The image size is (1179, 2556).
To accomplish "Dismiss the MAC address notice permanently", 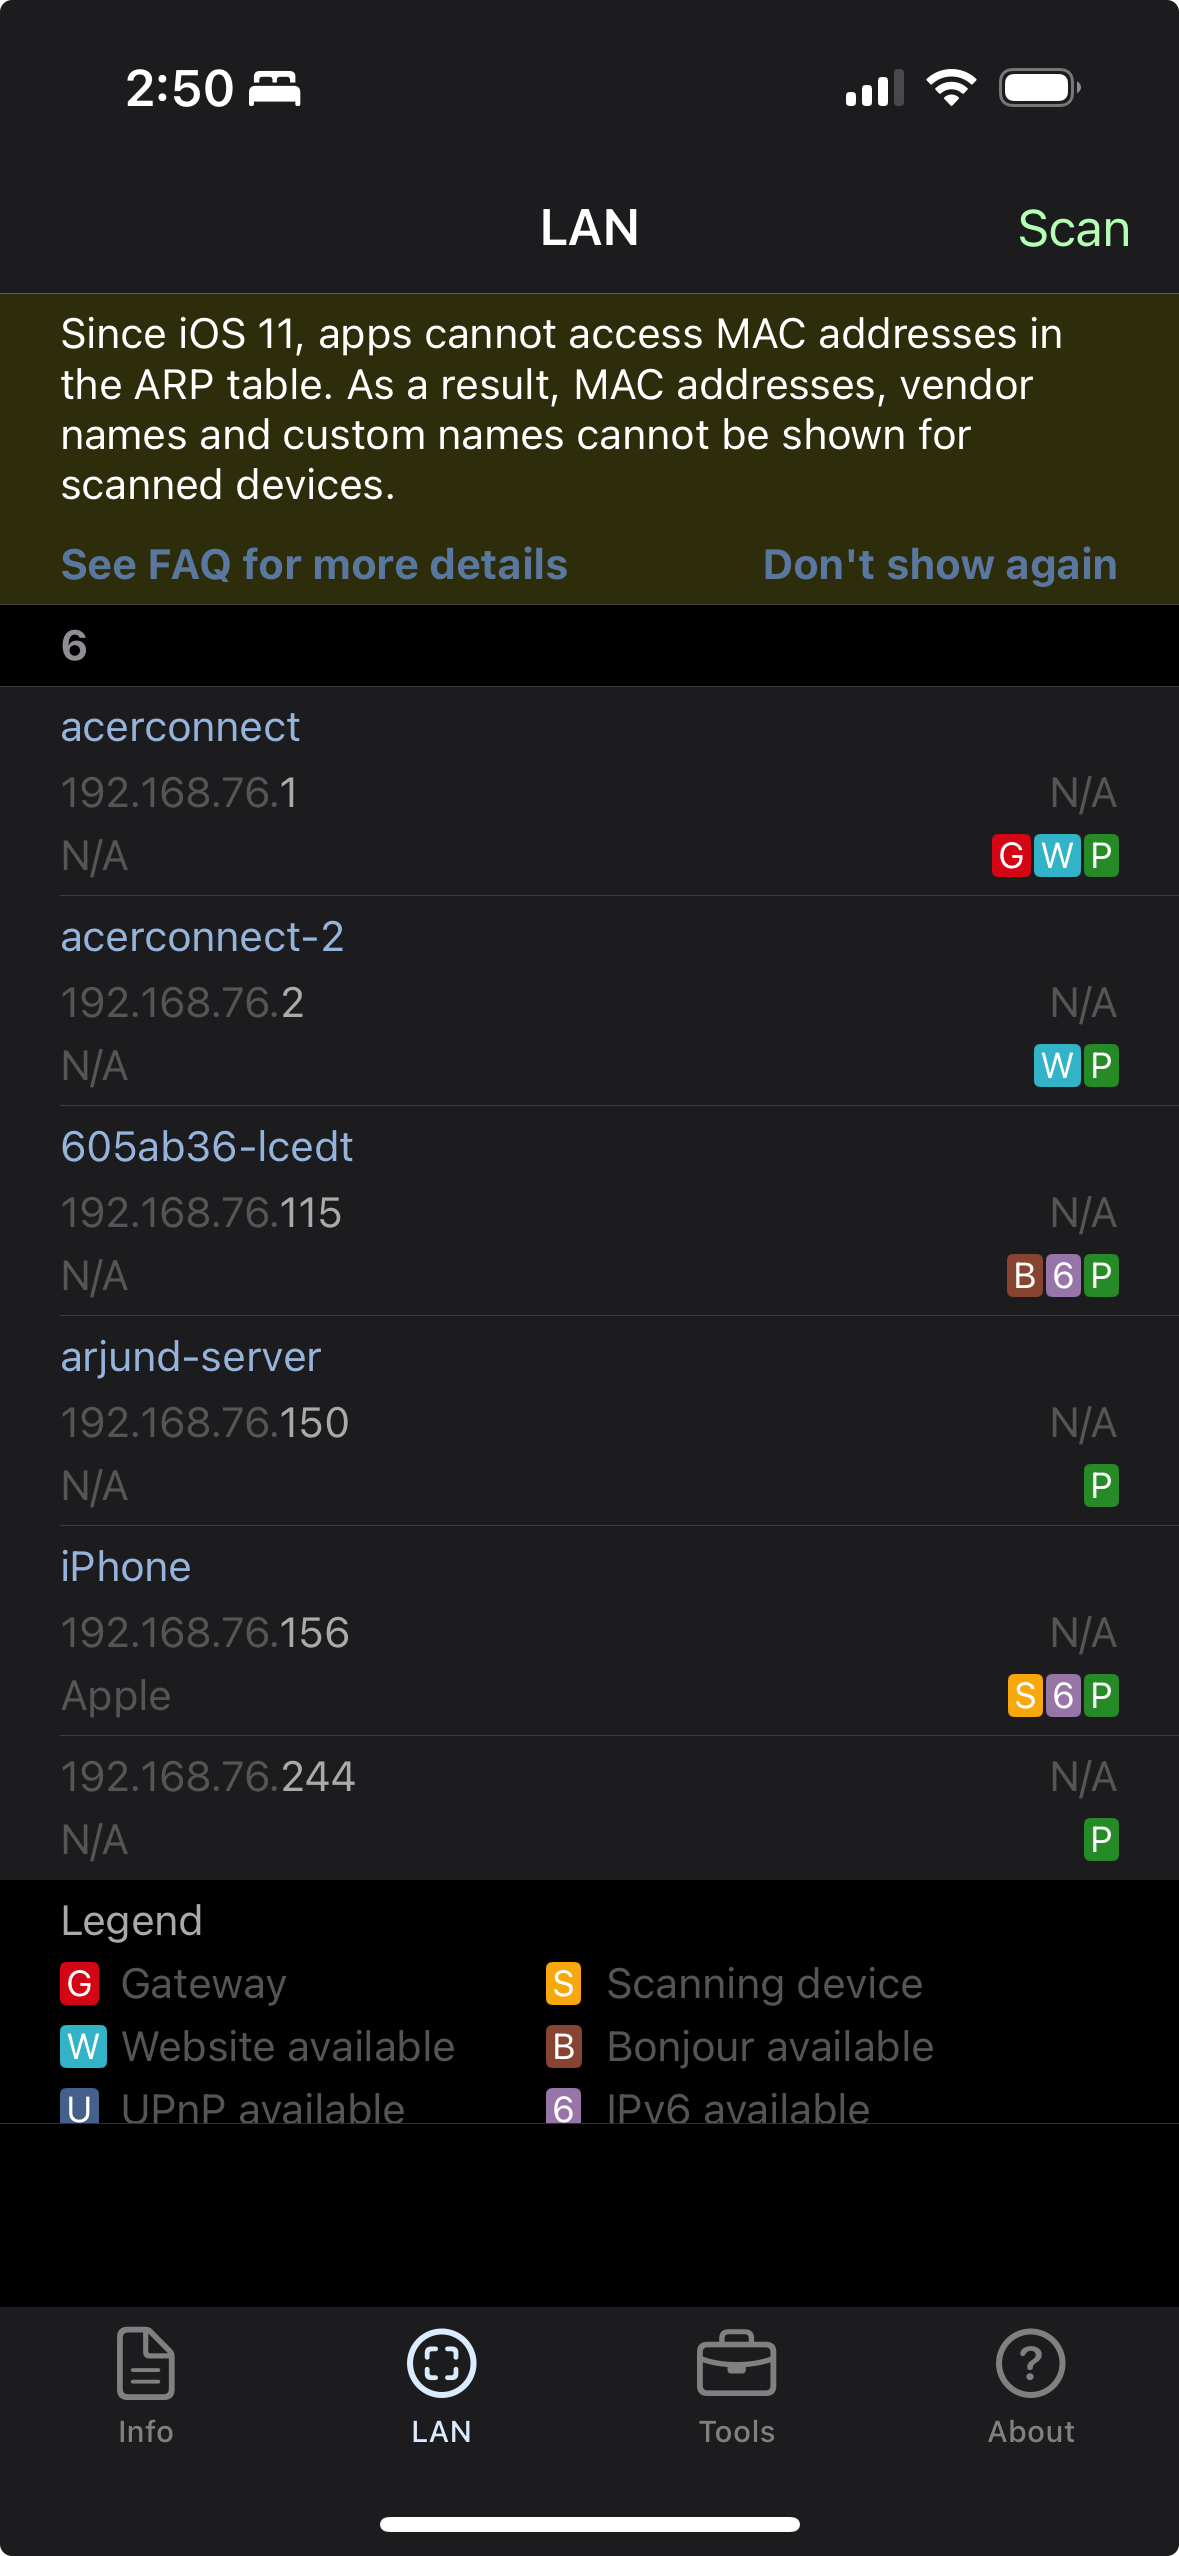I will click(941, 564).
